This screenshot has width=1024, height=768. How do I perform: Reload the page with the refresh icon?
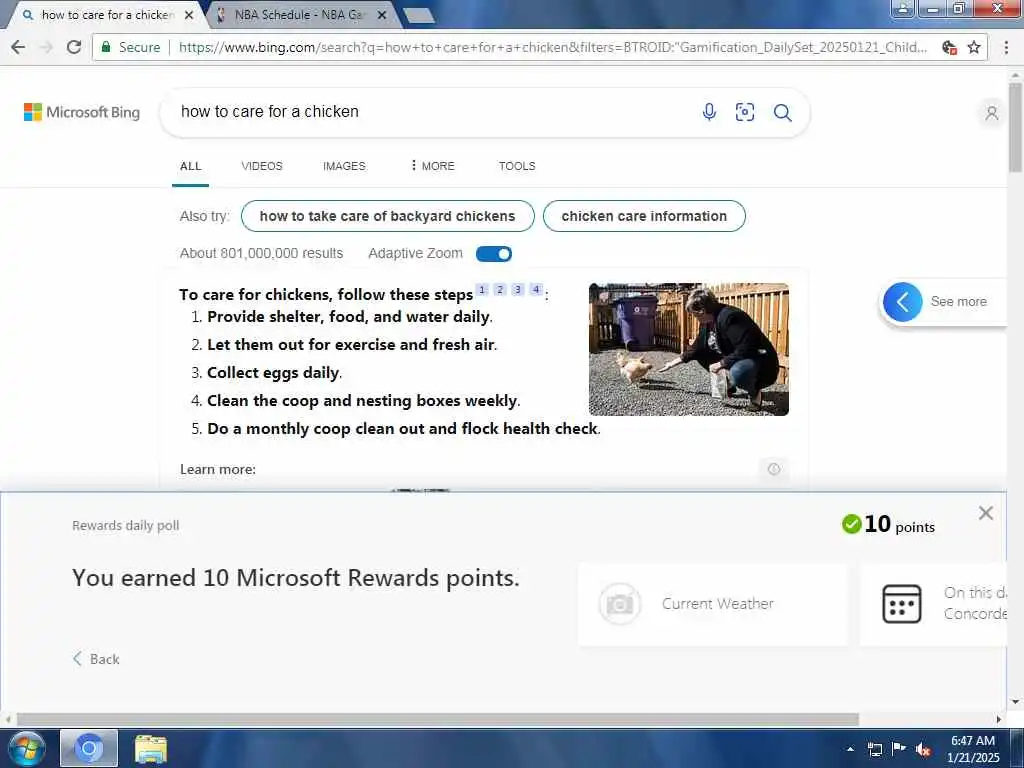tap(74, 47)
